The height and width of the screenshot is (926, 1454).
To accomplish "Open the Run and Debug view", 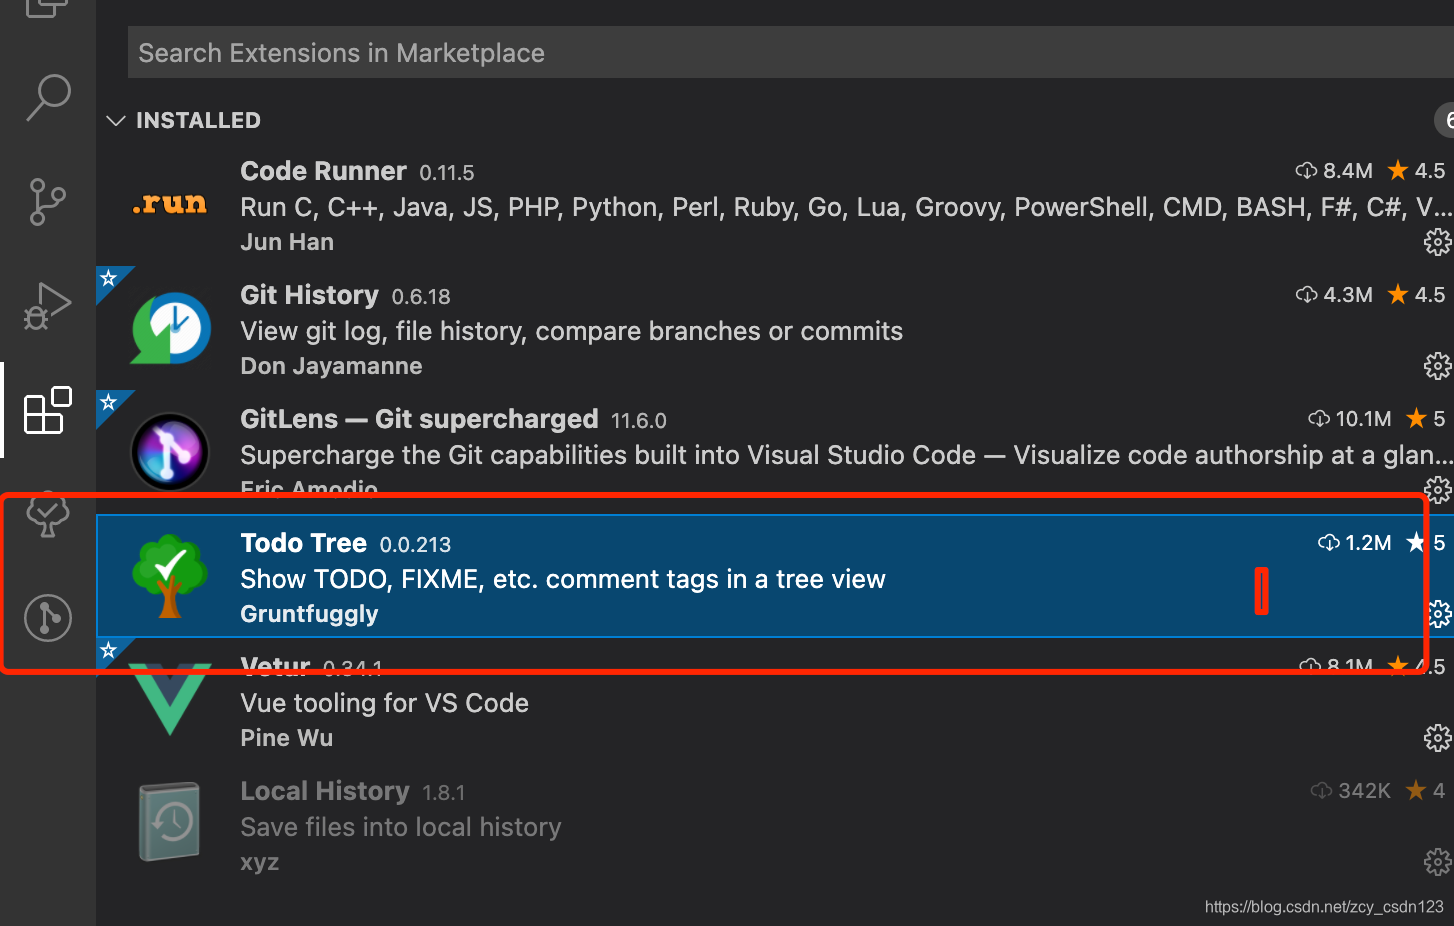I will click(48, 305).
